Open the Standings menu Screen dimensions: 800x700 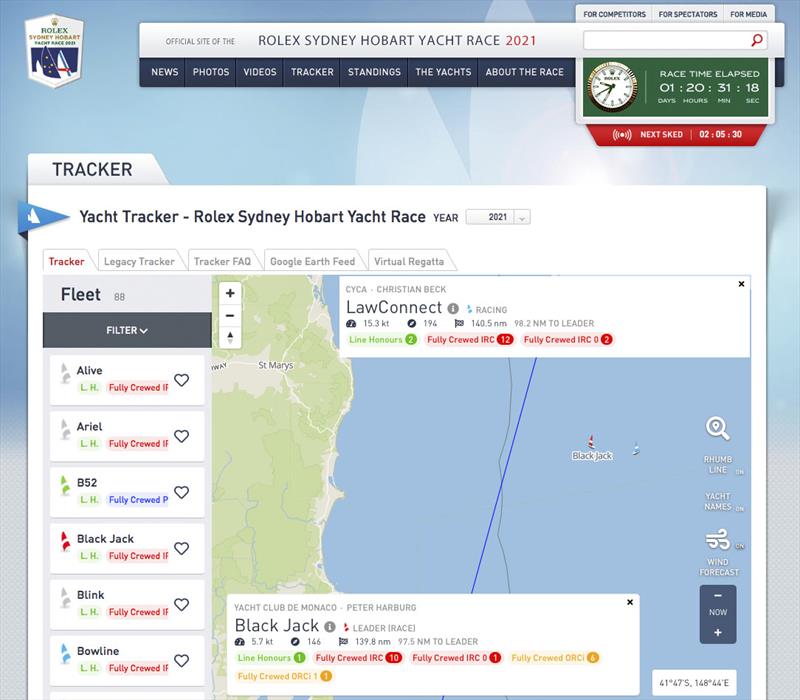374,72
